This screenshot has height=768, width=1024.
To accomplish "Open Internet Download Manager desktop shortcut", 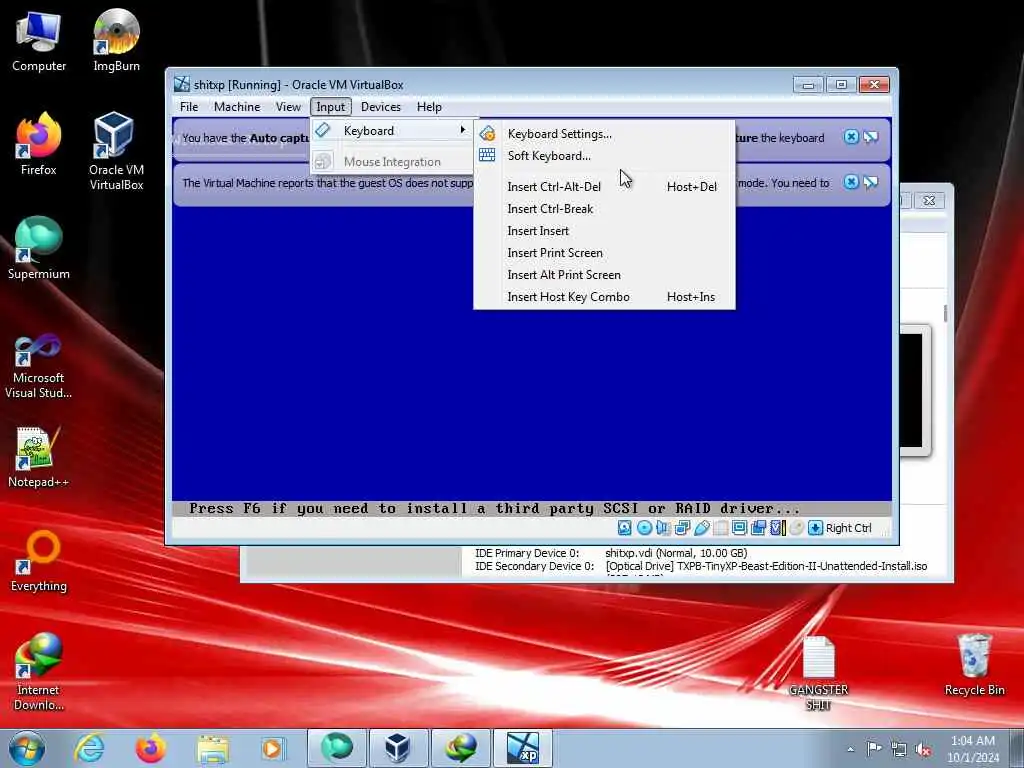I will tap(39, 673).
